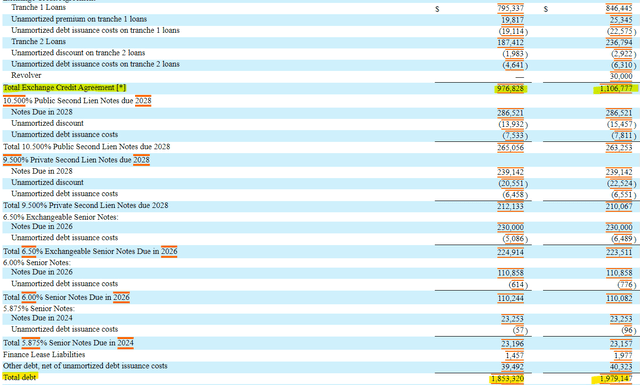Click 'Total 5.875% Senior Notes Due in 2024'
640x385 pixels.
click(68, 343)
